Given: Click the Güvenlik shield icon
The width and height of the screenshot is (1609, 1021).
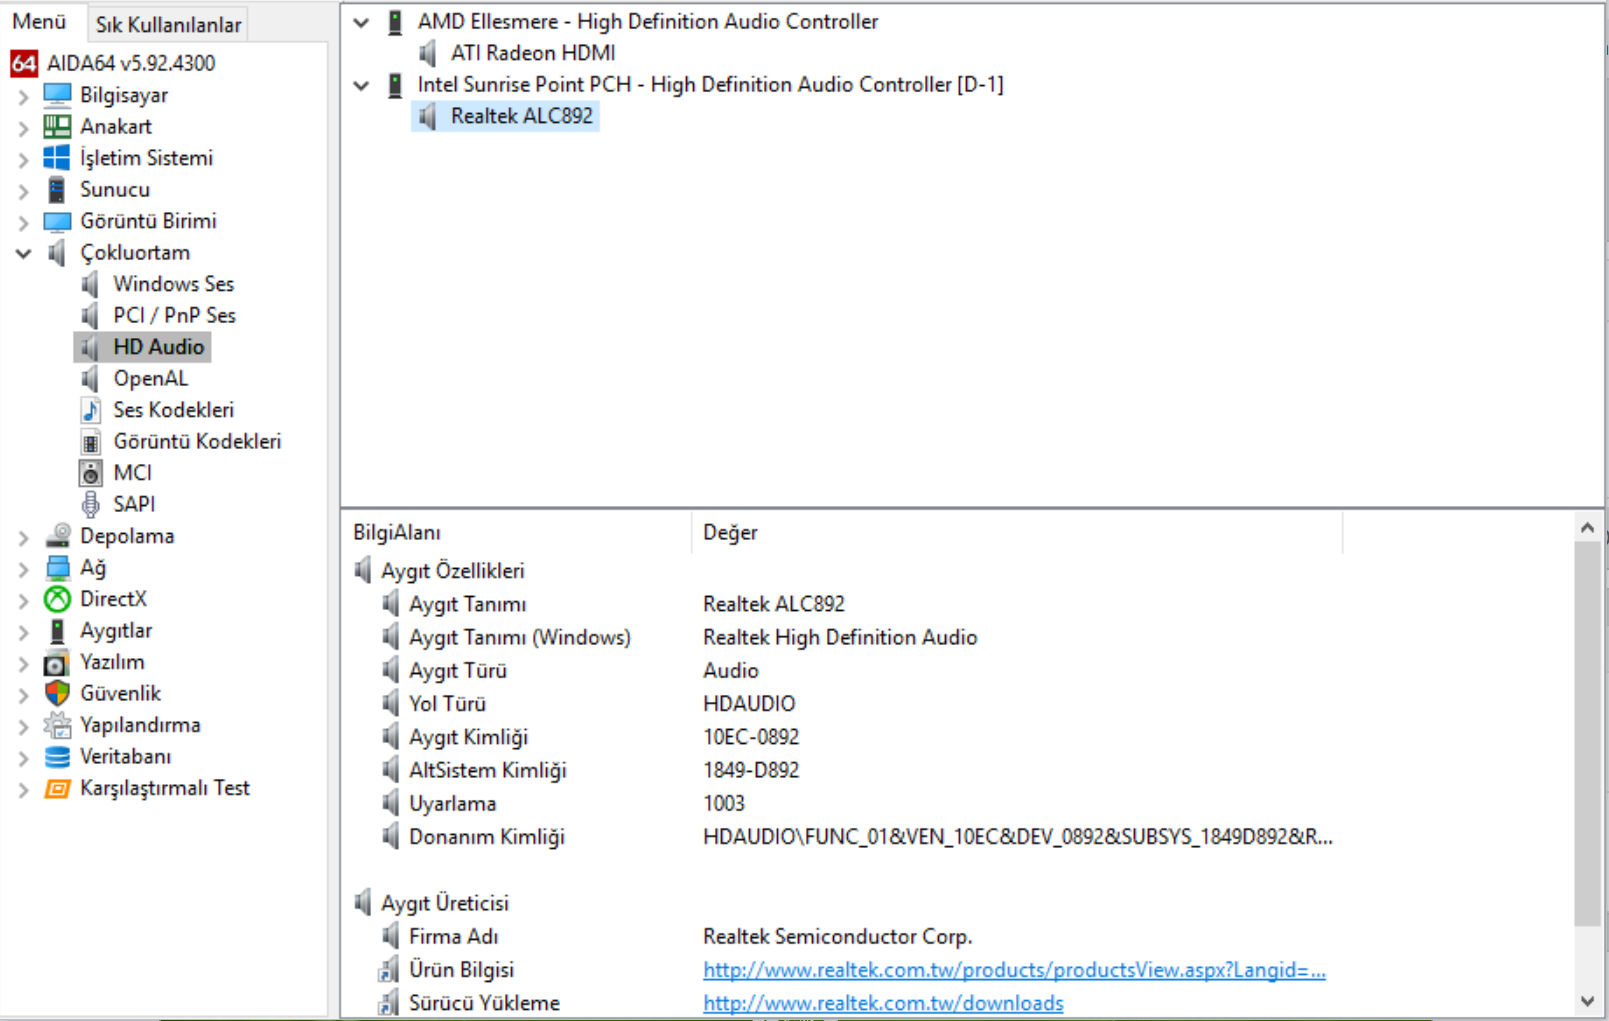Looking at the screenshot, I should pos(57,693).
